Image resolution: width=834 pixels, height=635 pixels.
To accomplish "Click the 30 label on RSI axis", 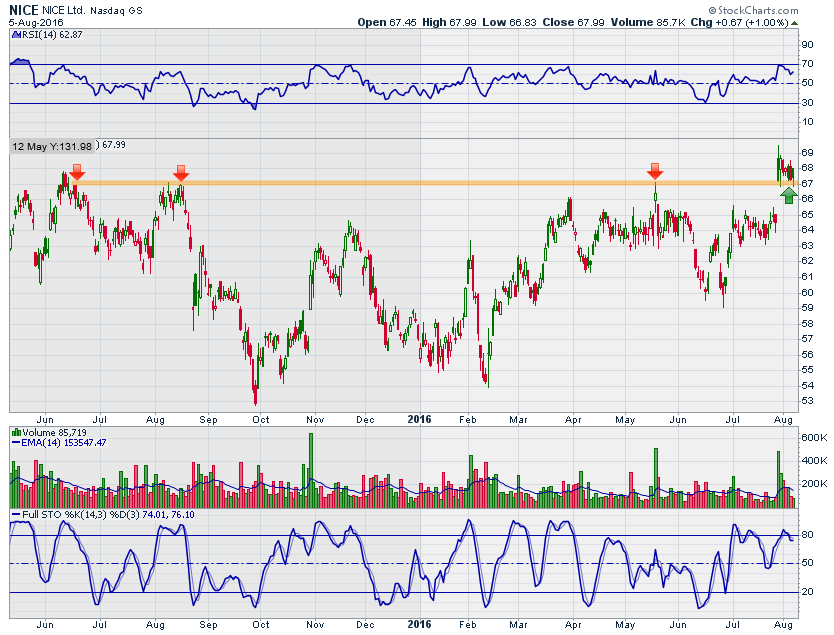I will tap(807, 103).
